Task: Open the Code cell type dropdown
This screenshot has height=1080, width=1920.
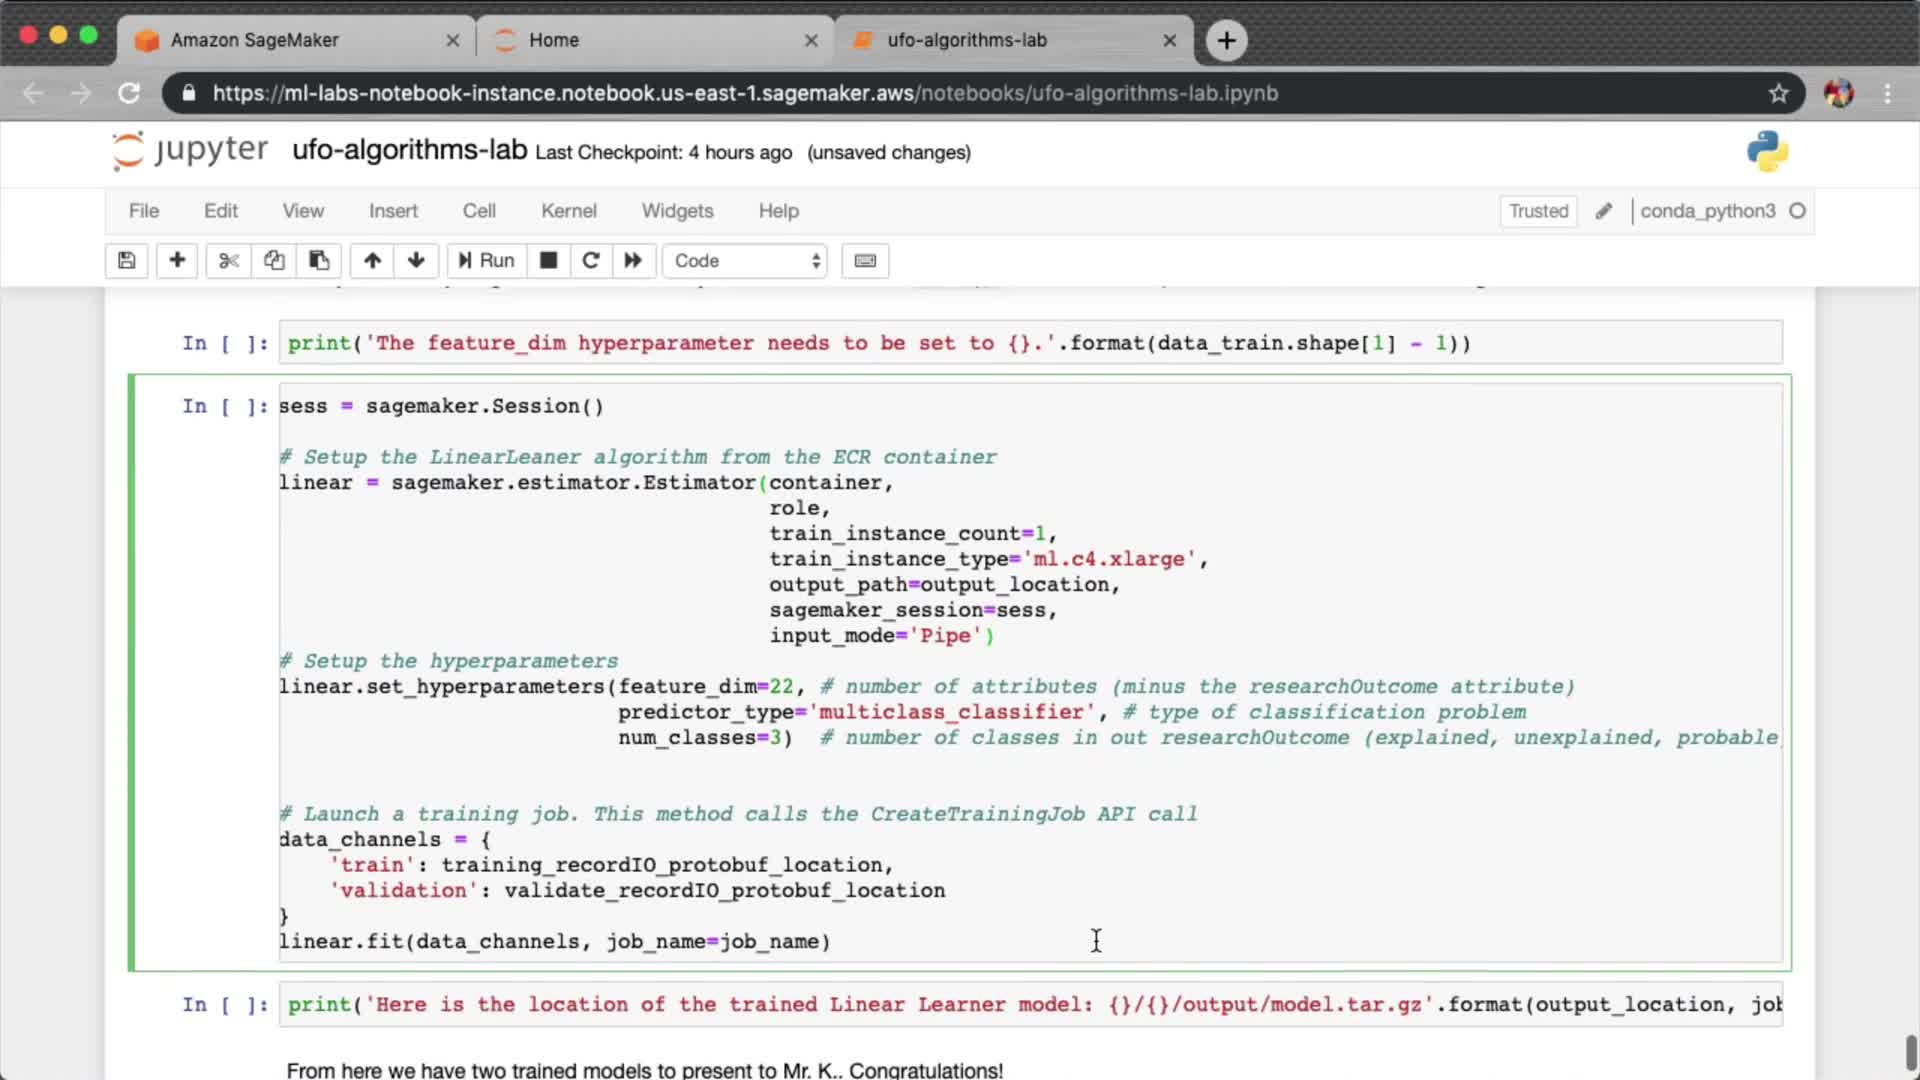Action: (745, 261)
